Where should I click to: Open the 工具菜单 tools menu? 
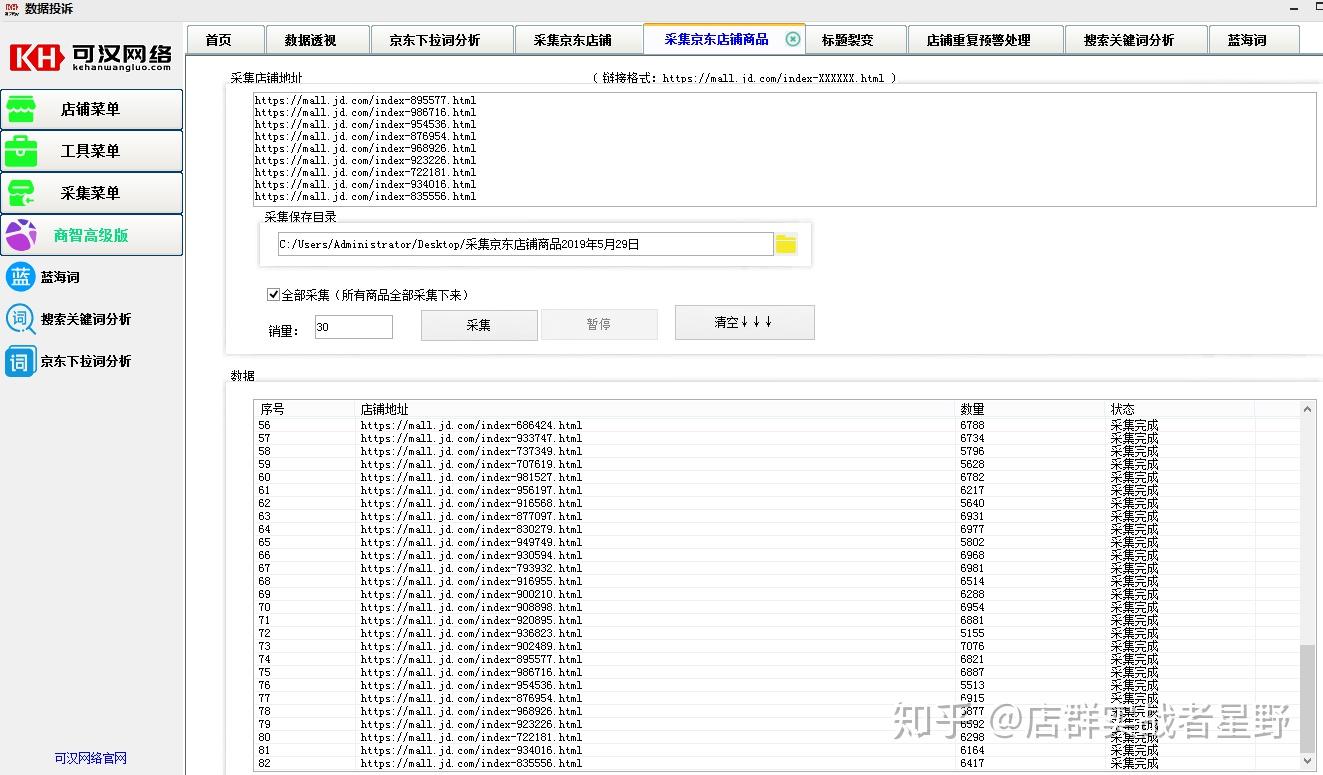[91, 151]
